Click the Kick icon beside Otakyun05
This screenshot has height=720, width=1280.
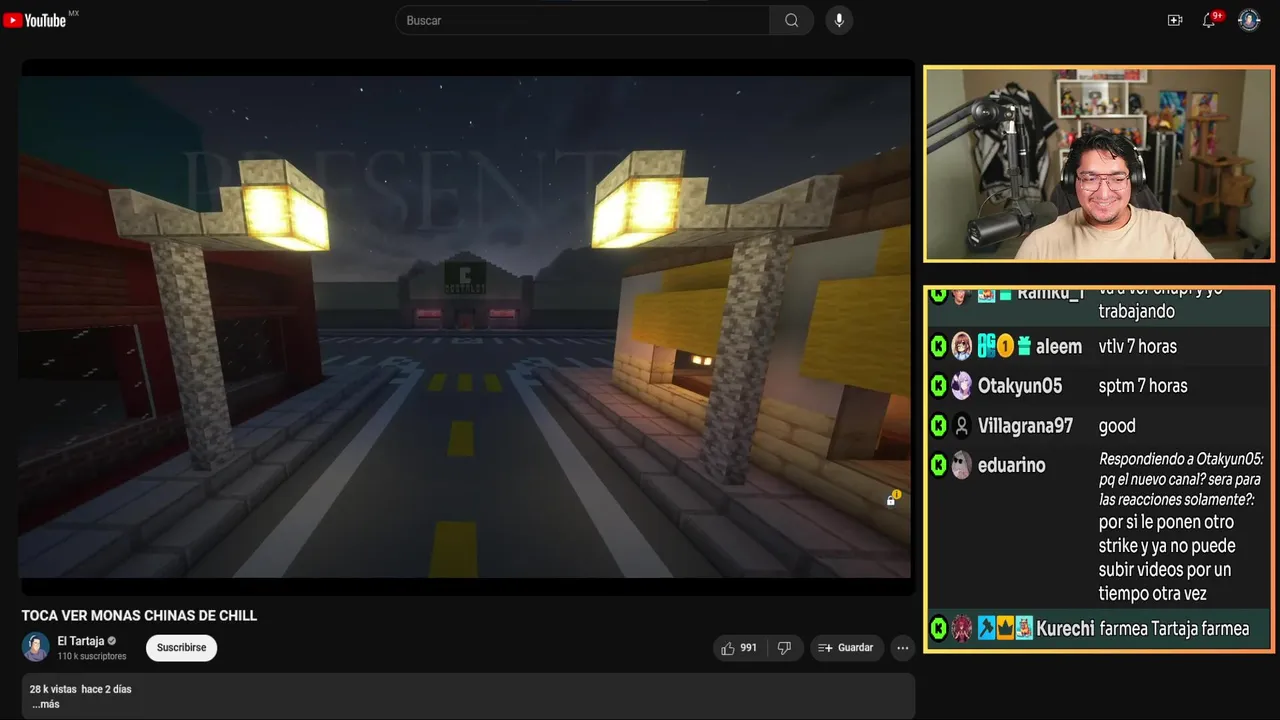click(x=938, y=386)
